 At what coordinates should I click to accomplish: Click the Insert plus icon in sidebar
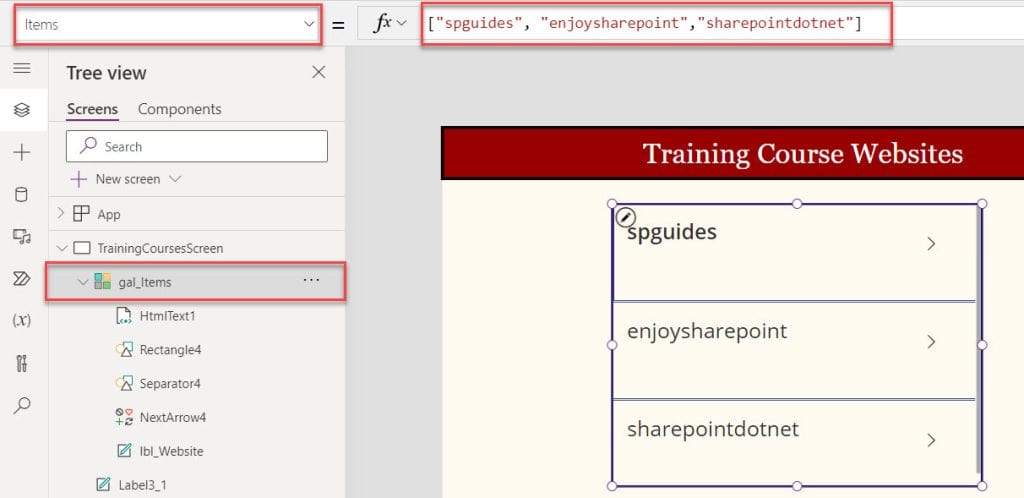coord(22,153)
